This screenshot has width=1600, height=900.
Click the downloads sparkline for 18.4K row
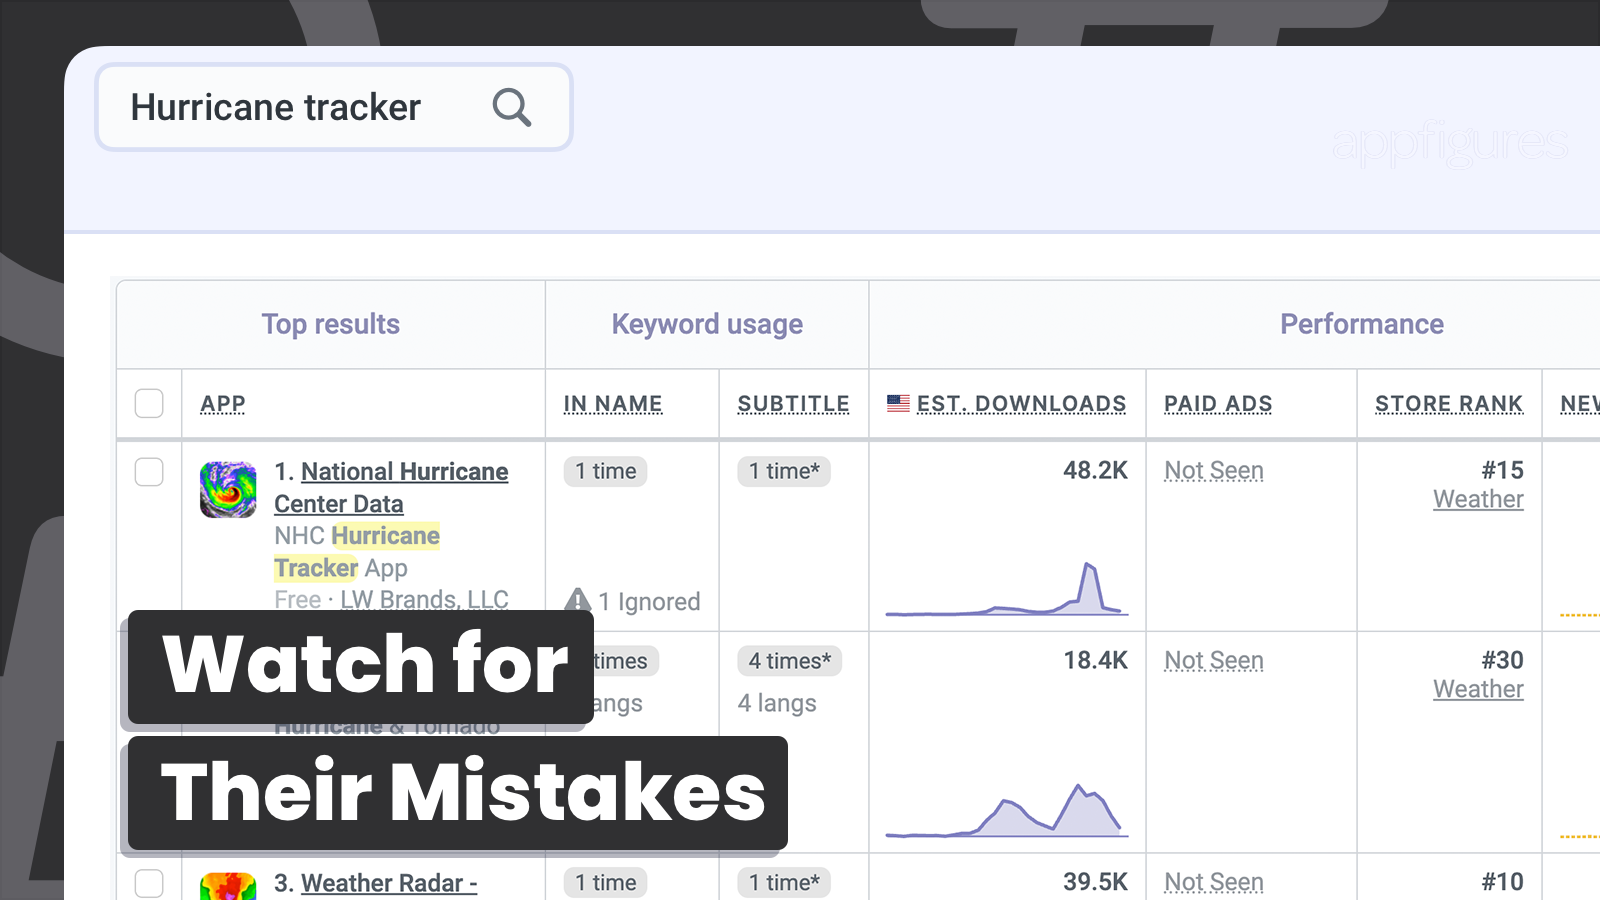[1007, 811]
